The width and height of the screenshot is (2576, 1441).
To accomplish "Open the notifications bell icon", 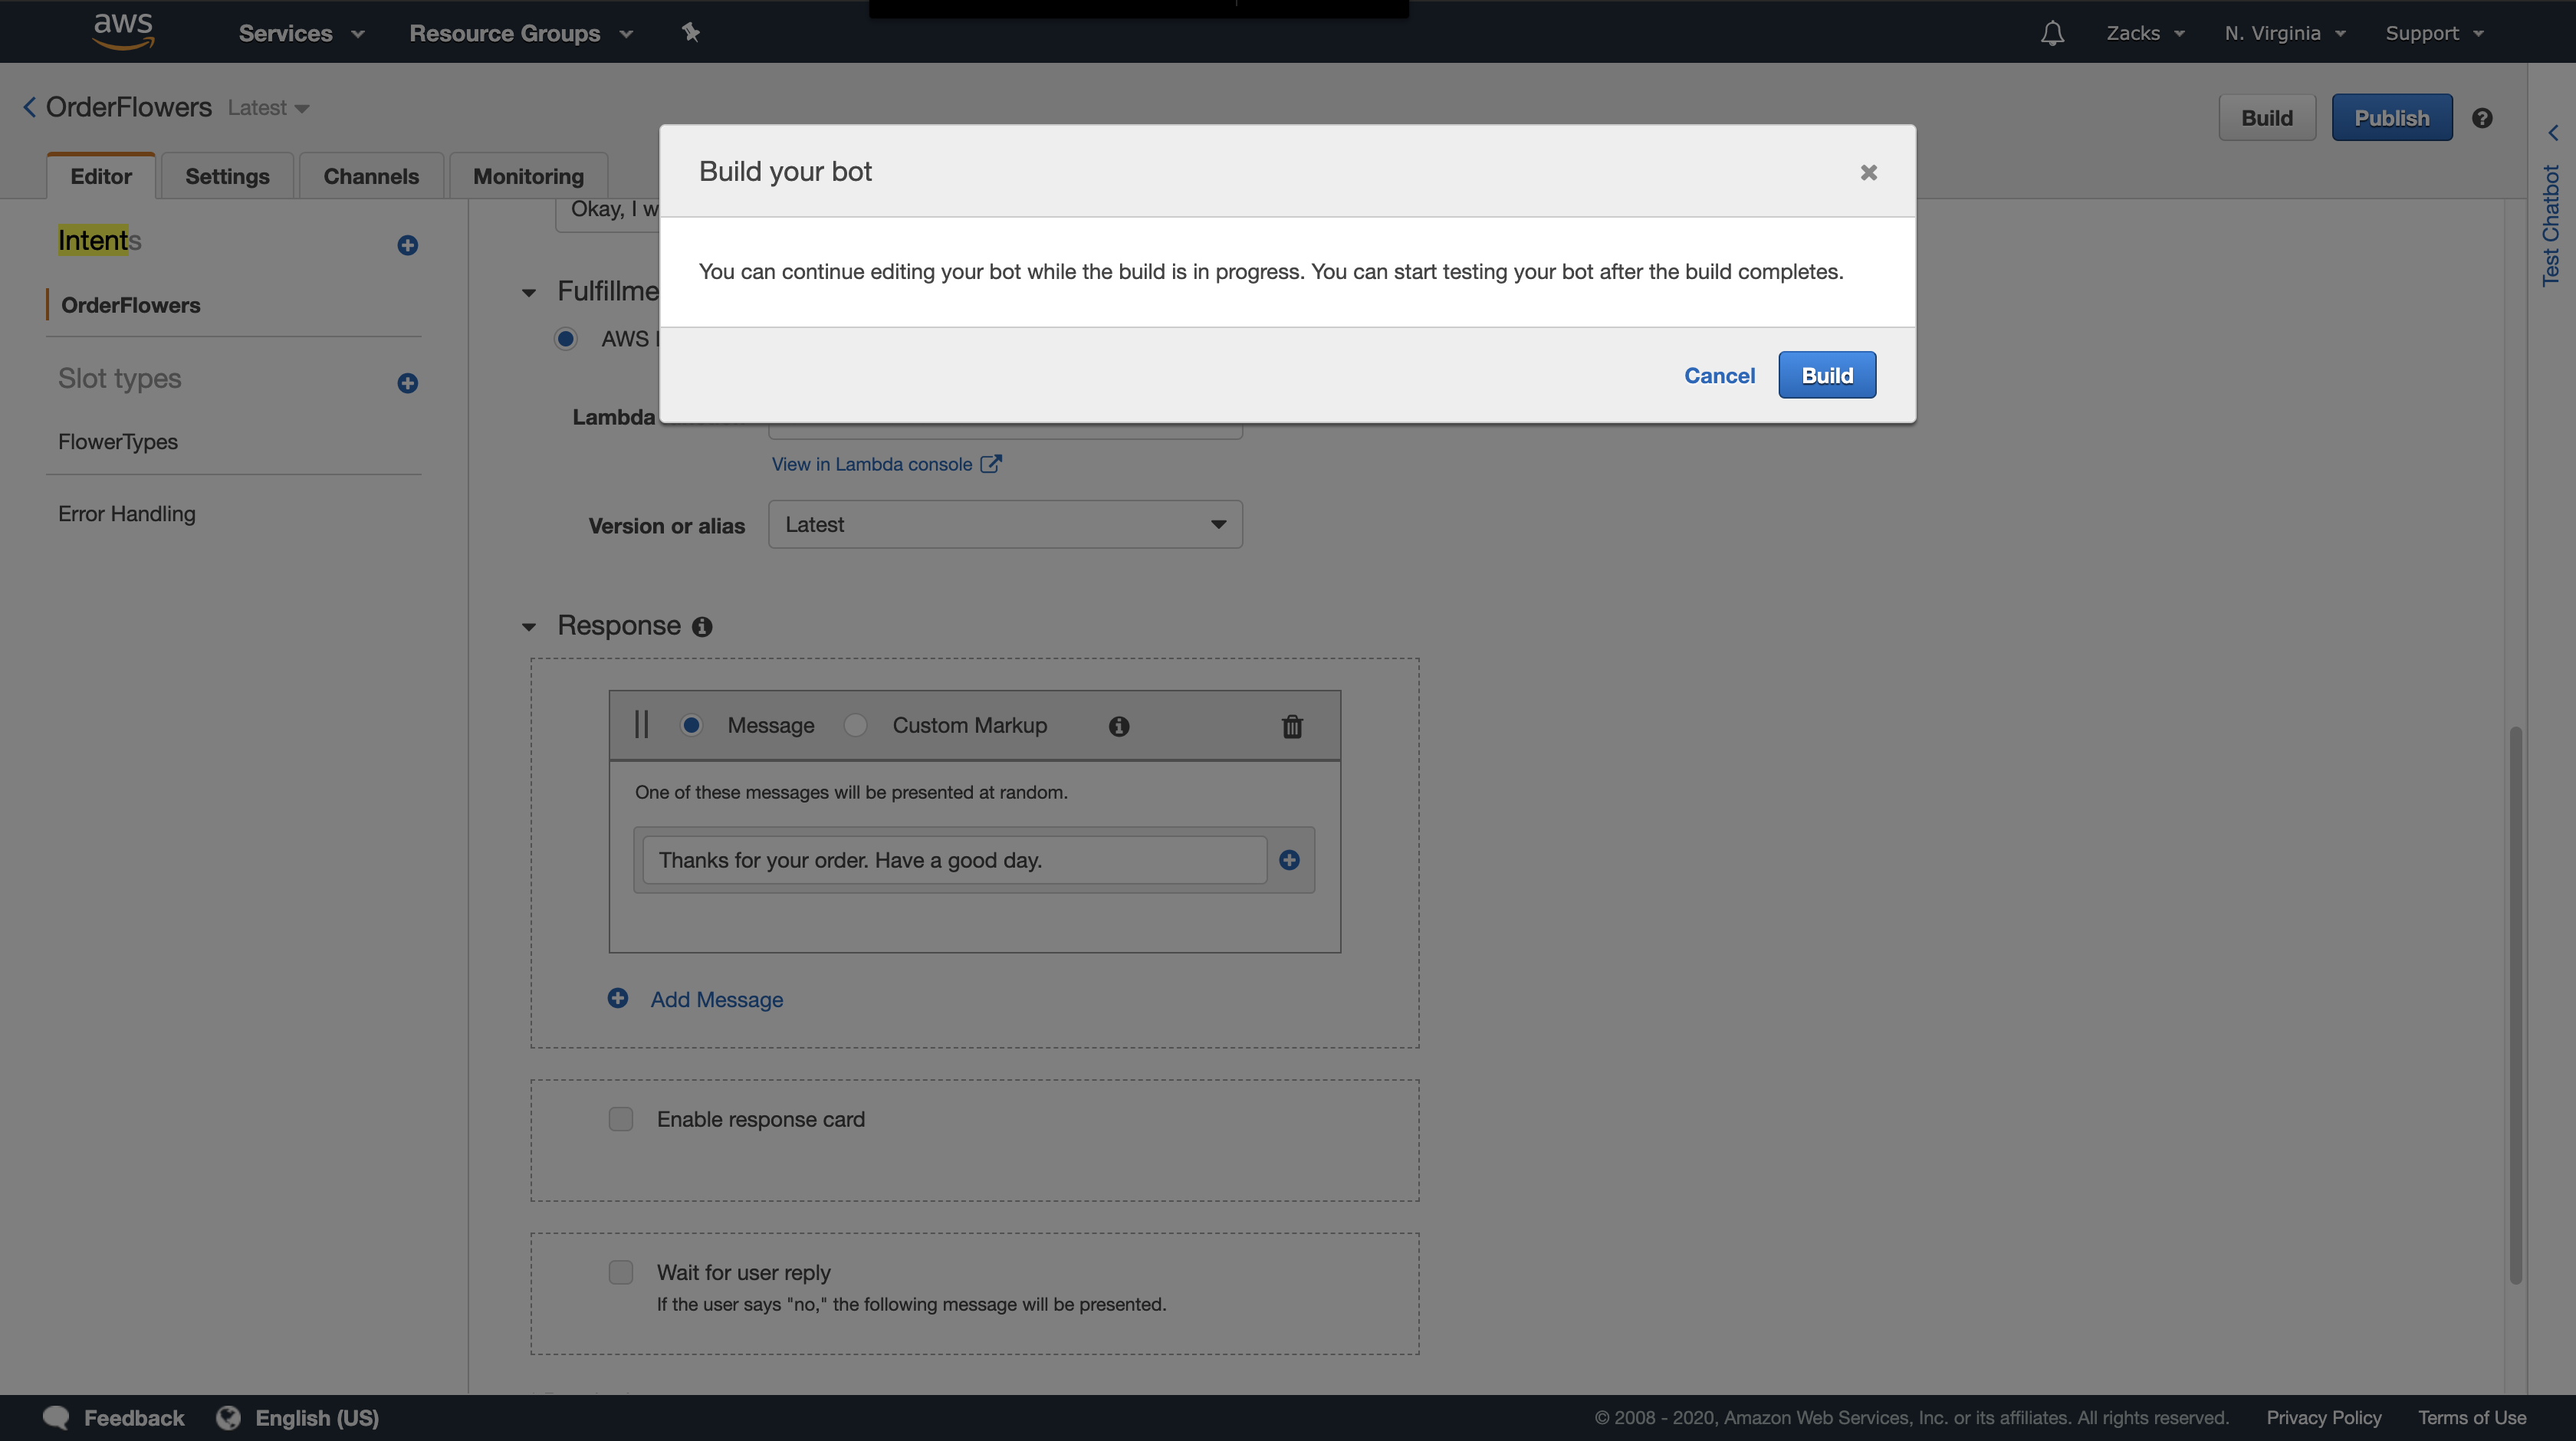I will (x=2052, y=33).
